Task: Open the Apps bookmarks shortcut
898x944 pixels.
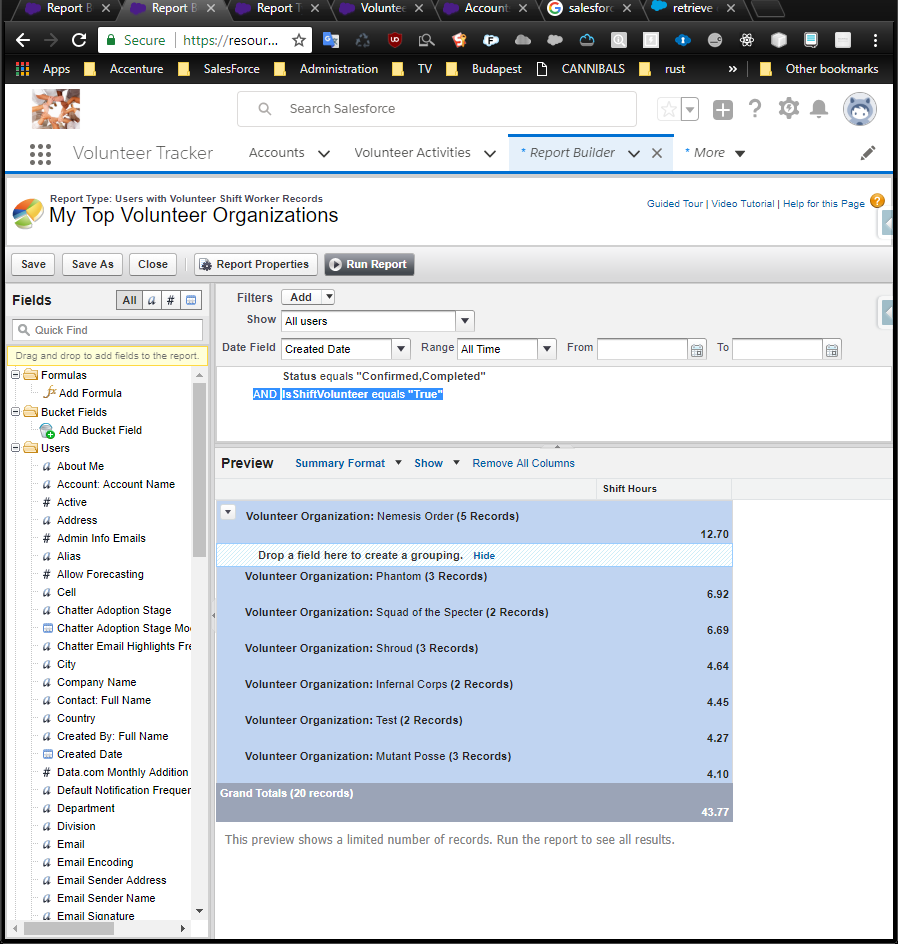Action: [43, 69]
